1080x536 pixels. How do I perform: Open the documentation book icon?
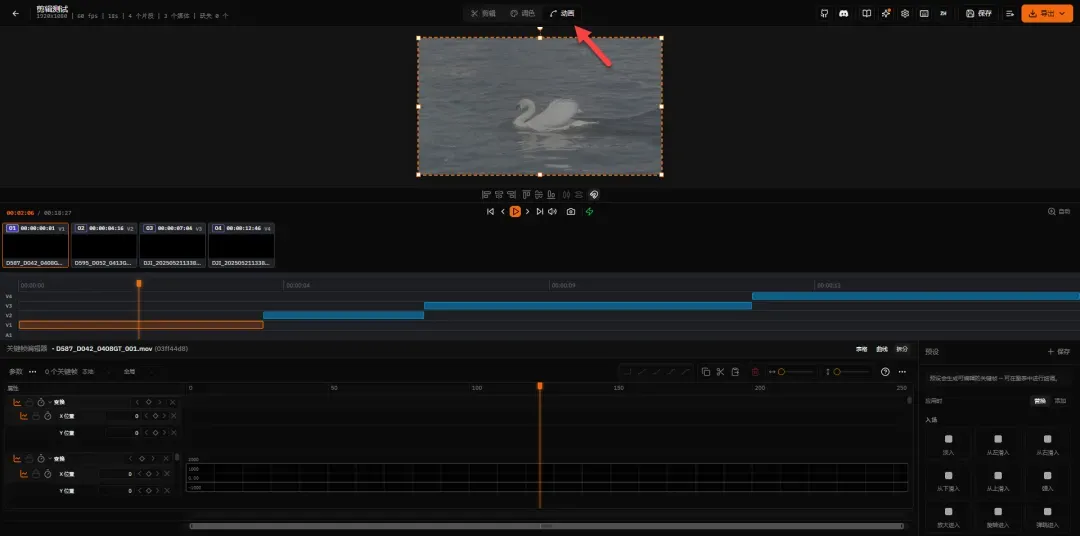[x=867, y=13]
